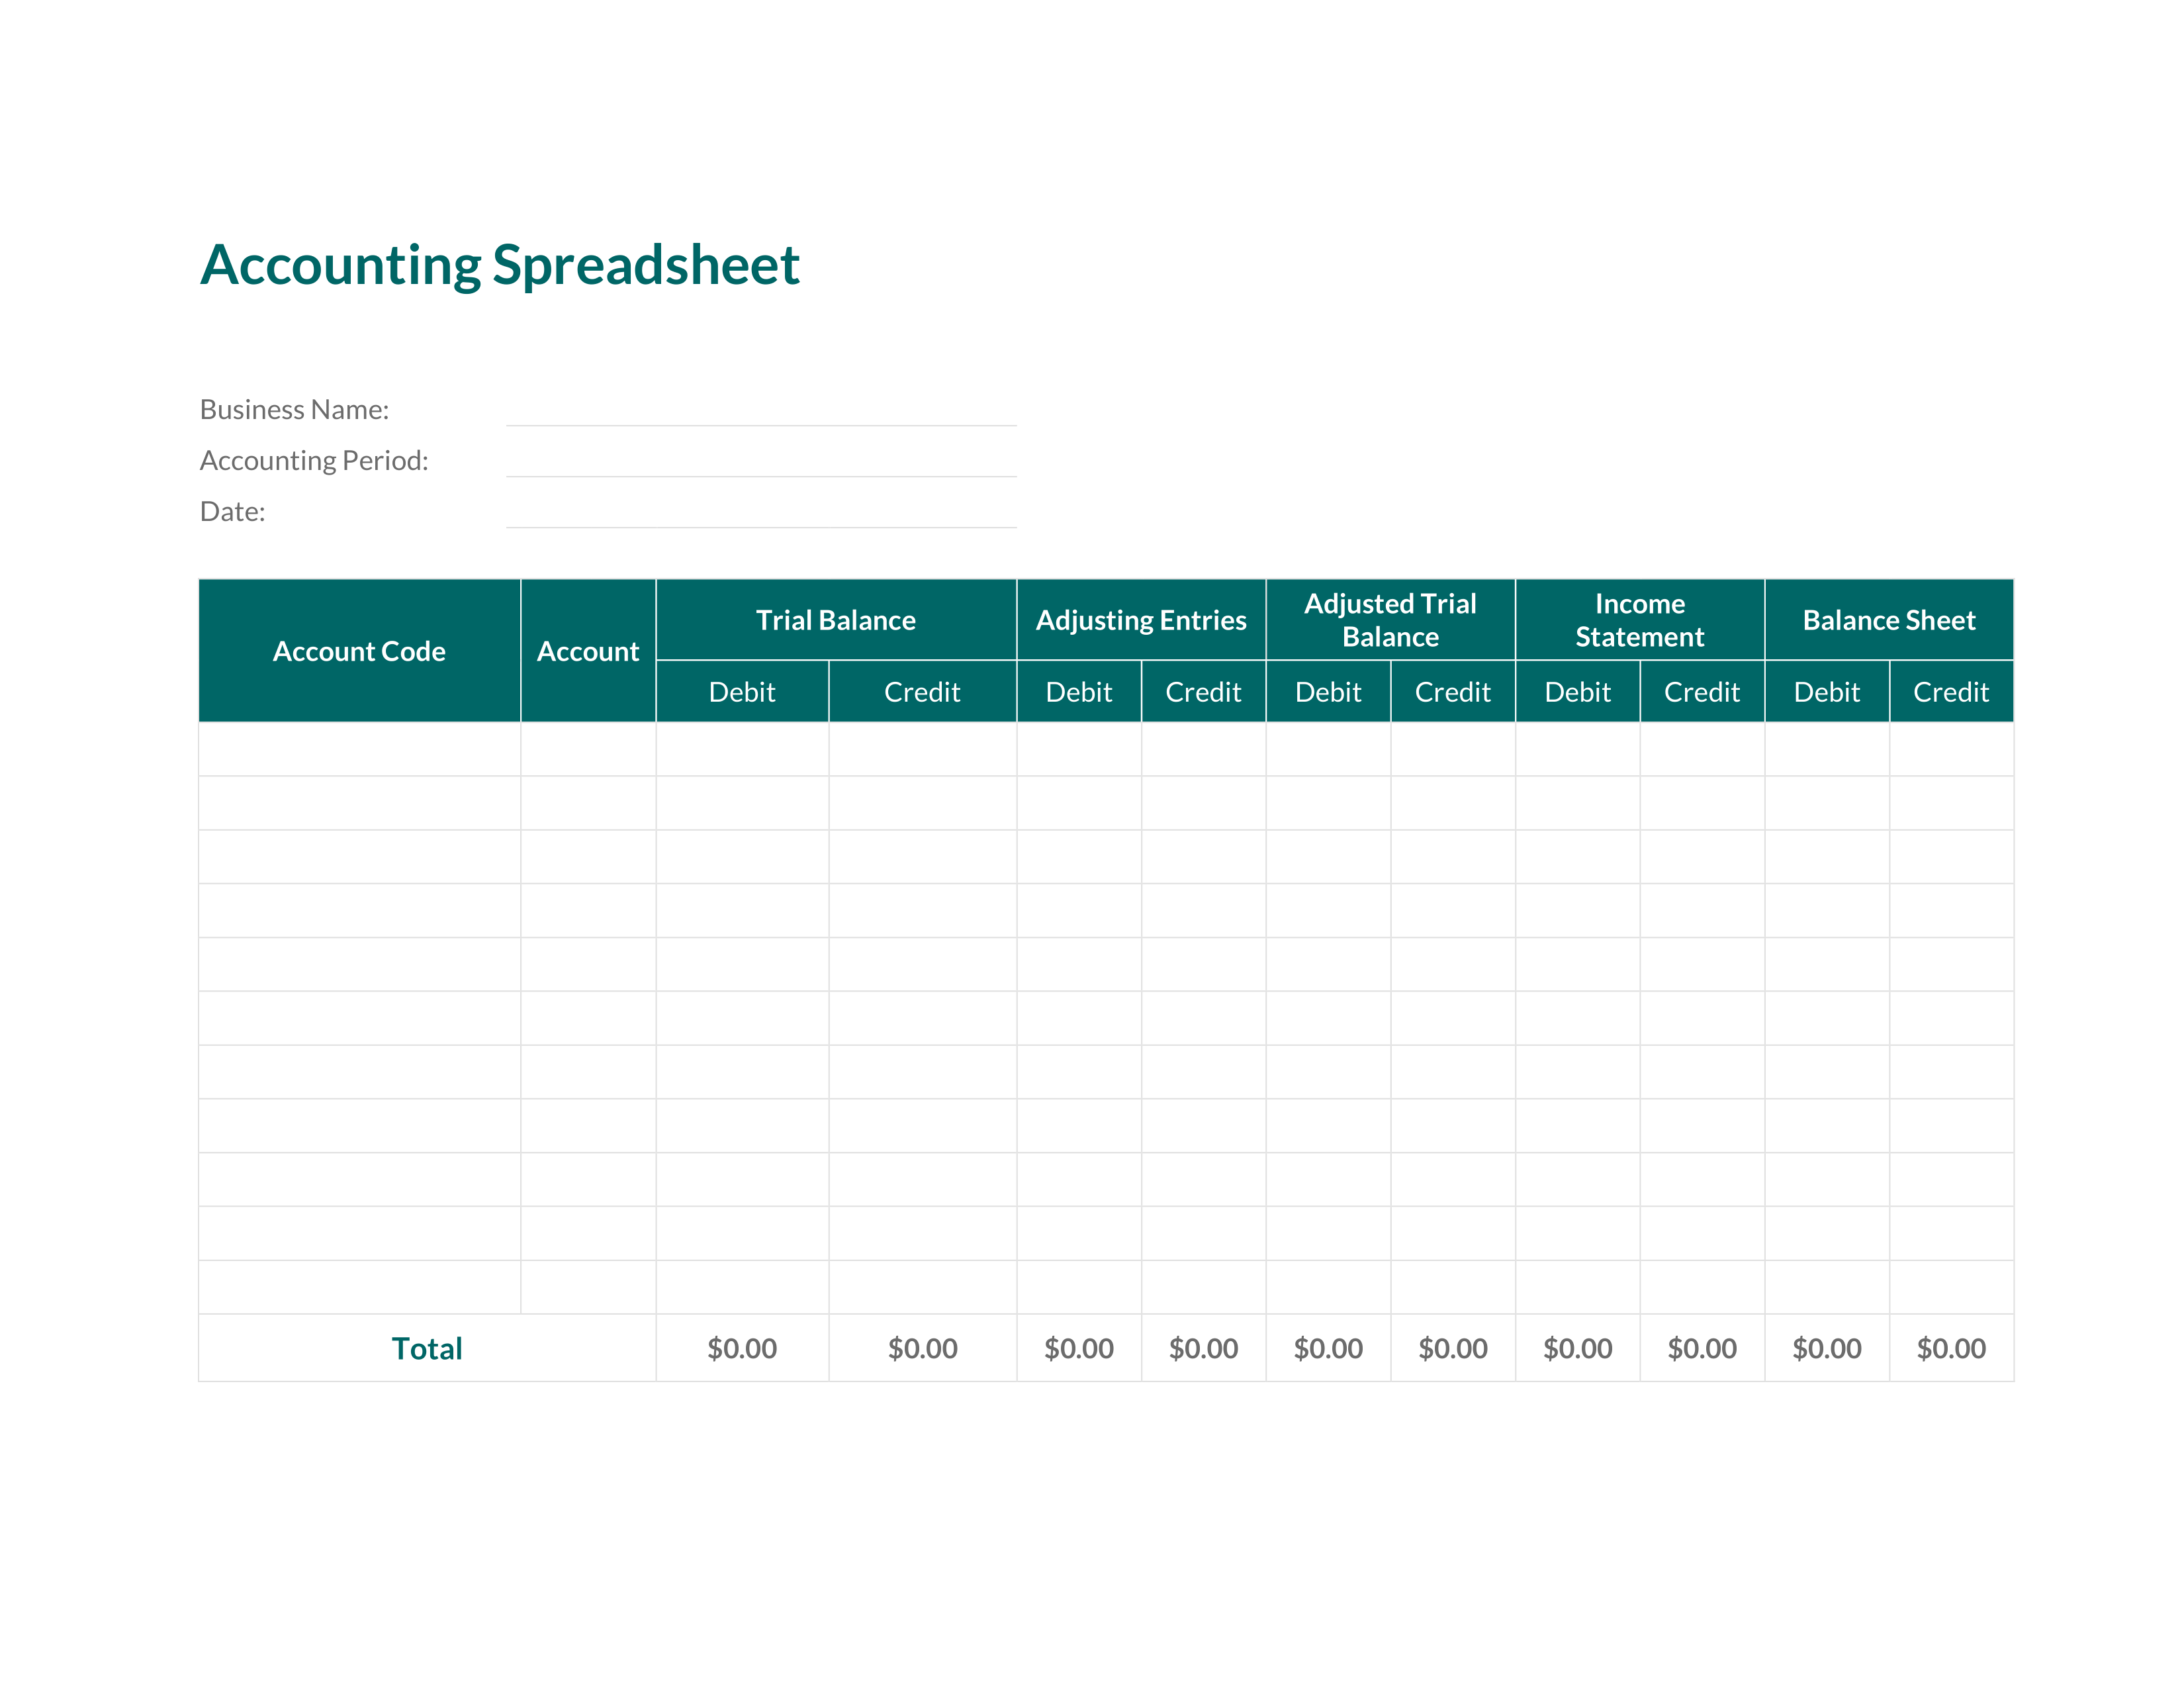Click $0.00 total for Balance Sheet Credit
2184x1688 pixels.
pyautogui.click(x=1951, y=1349)
